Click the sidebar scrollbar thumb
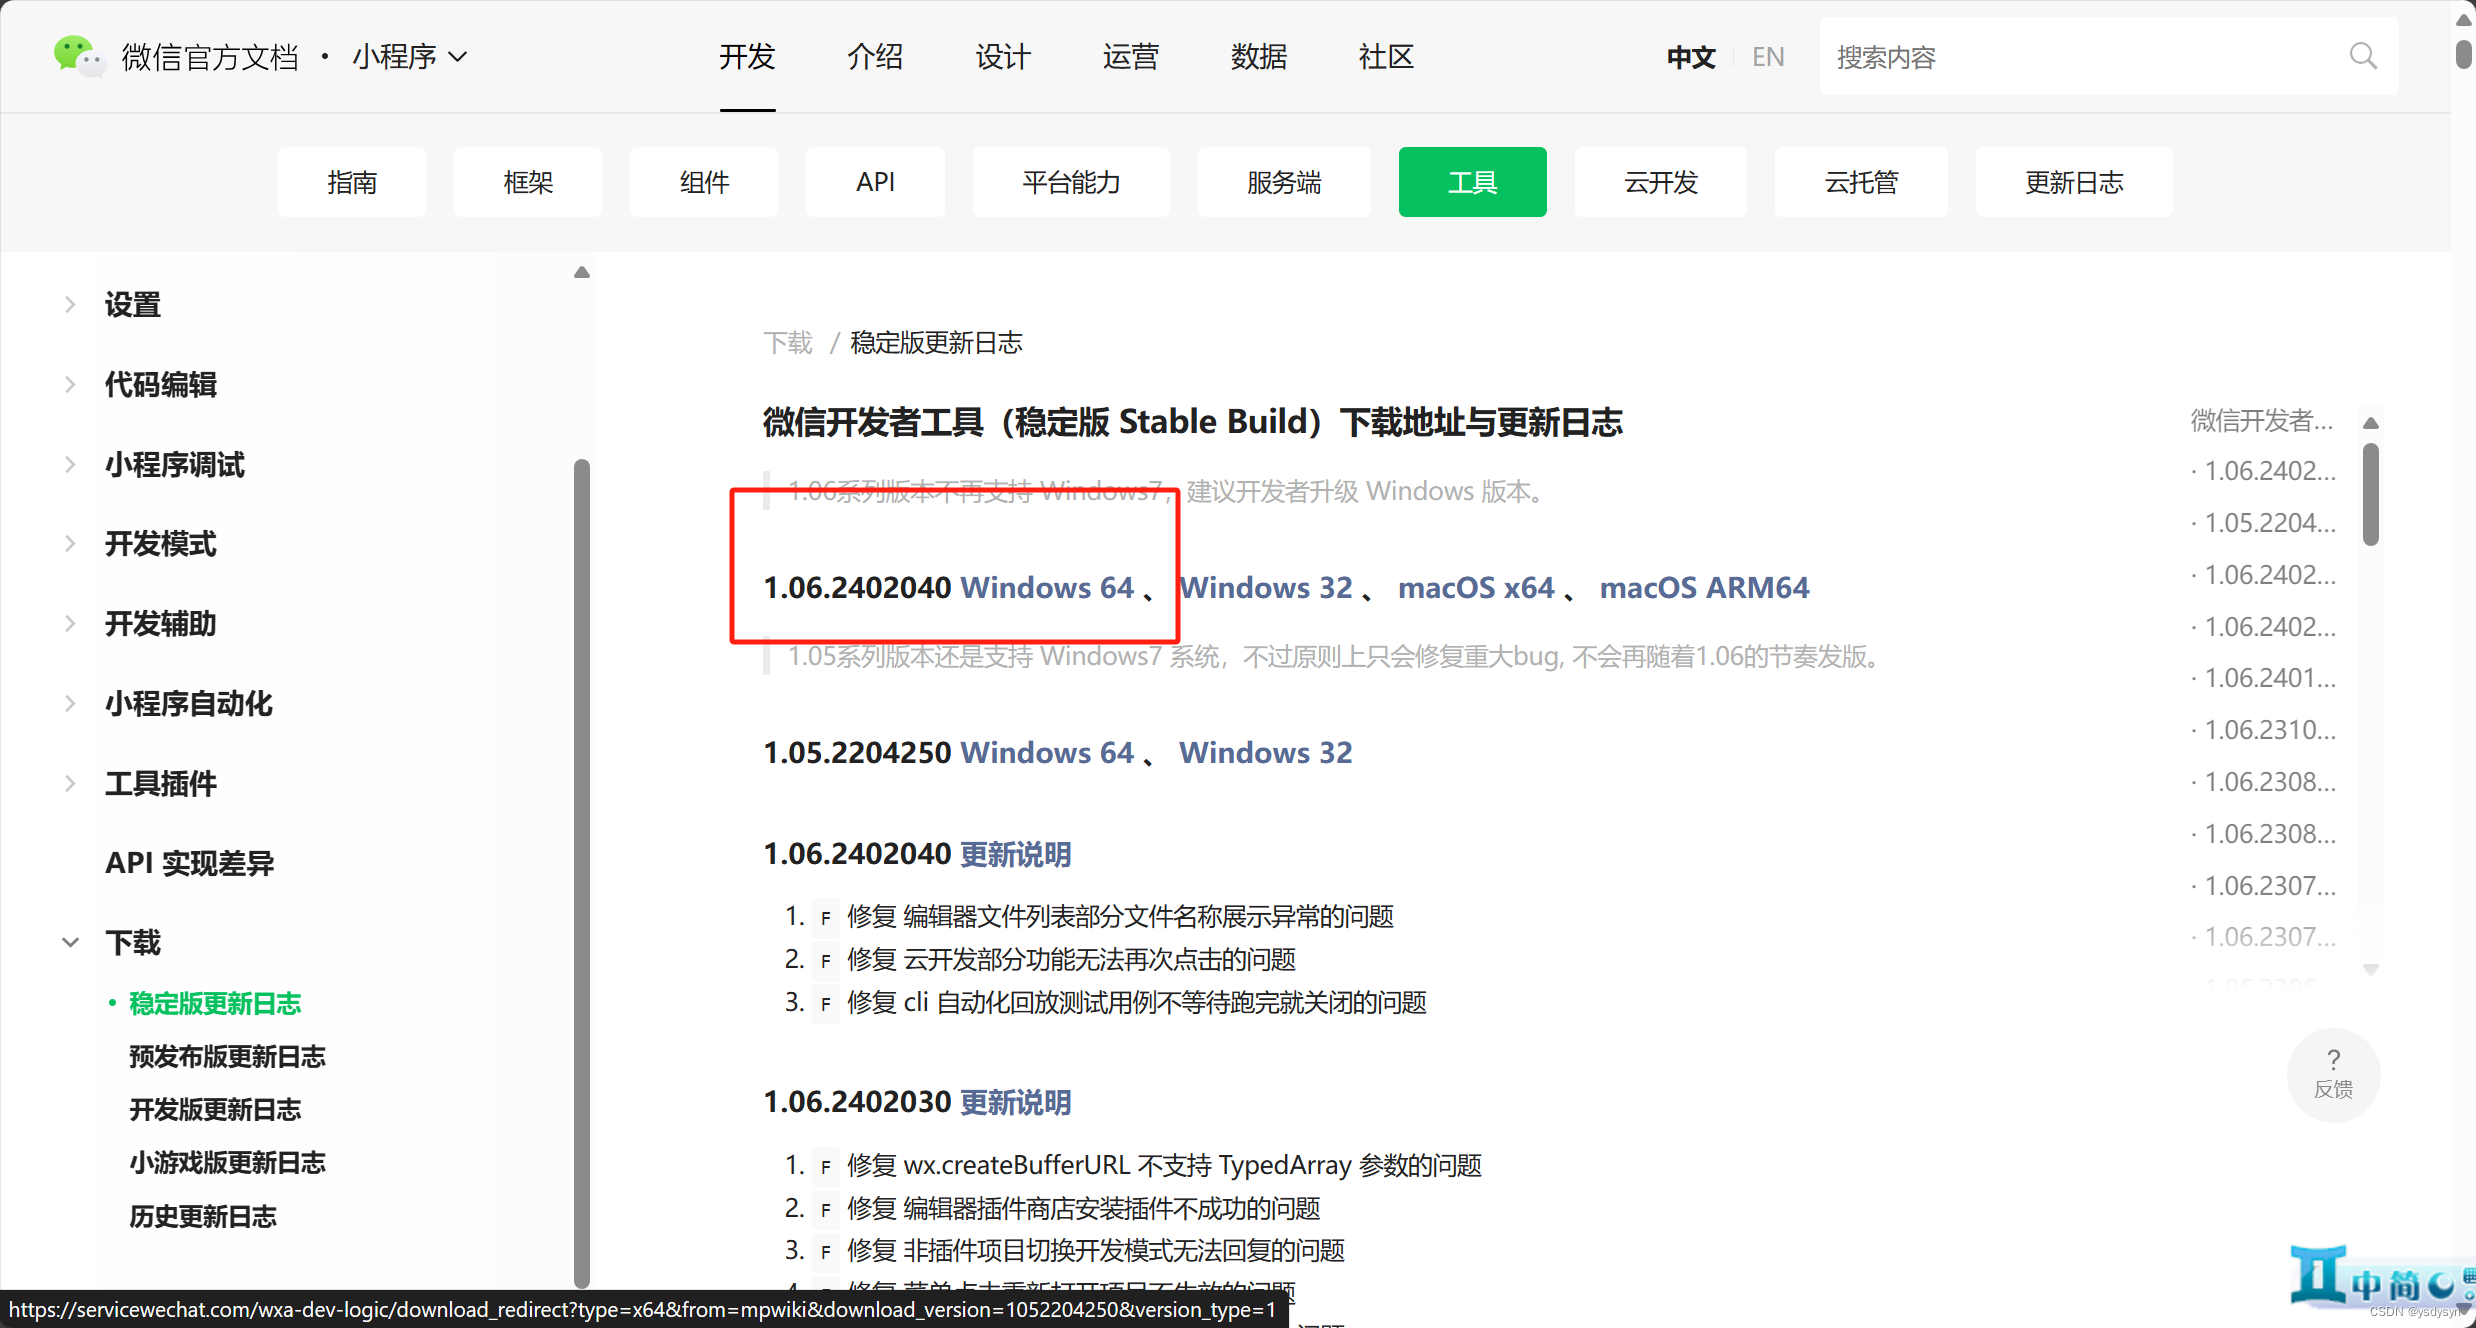This screenshot has height=1328, width=2476. click(x=582, y=873)
